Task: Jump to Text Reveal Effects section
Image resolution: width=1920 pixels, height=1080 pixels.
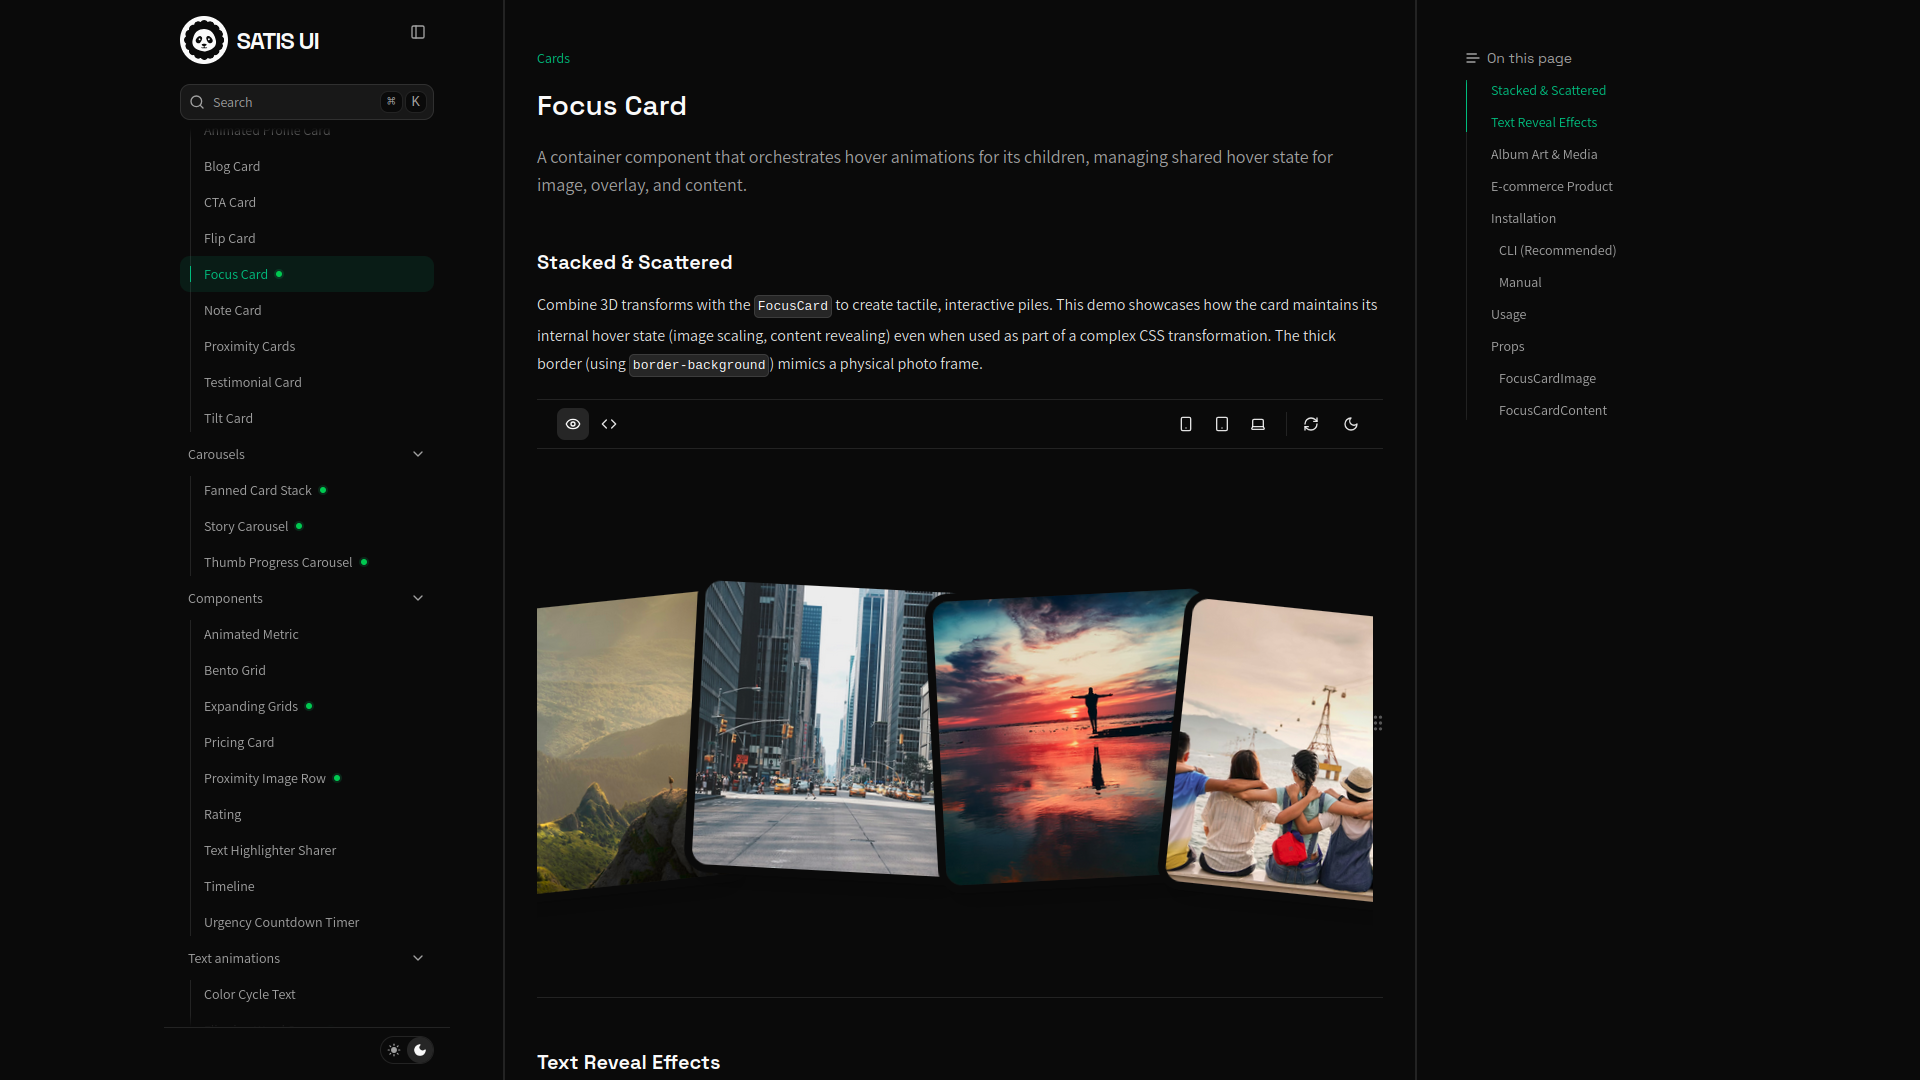Action: (x=1543, y=122)
